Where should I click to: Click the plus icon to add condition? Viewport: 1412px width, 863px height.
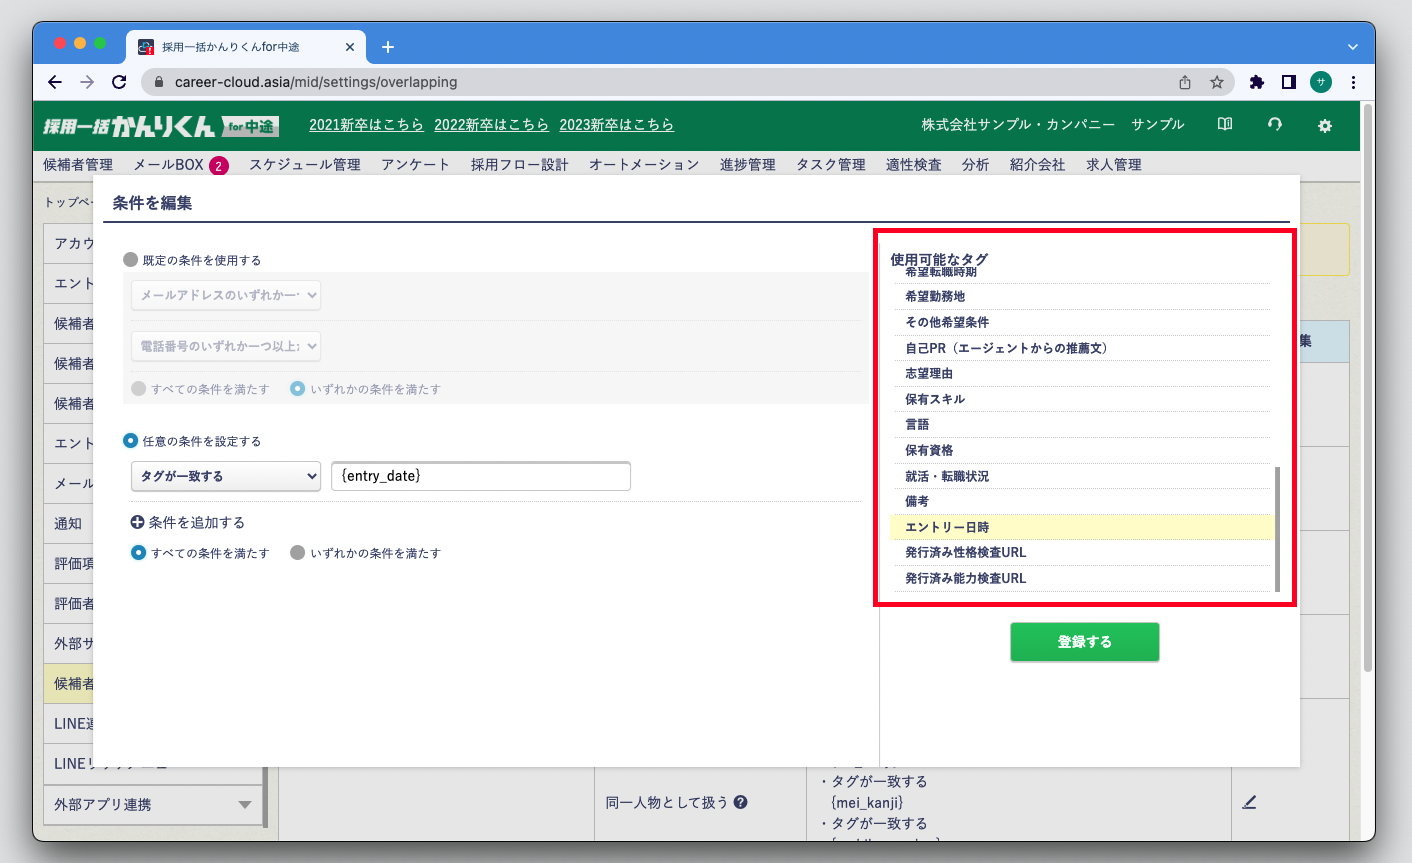coord(138,522)
